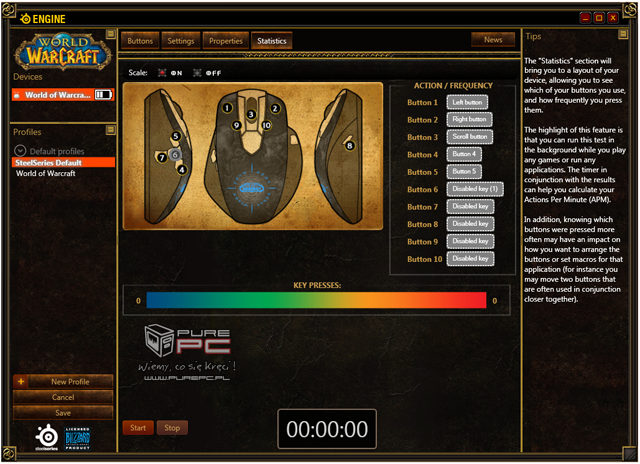Open the Buttons tab
The image size is (640, 464).
(x=140, y=41)
